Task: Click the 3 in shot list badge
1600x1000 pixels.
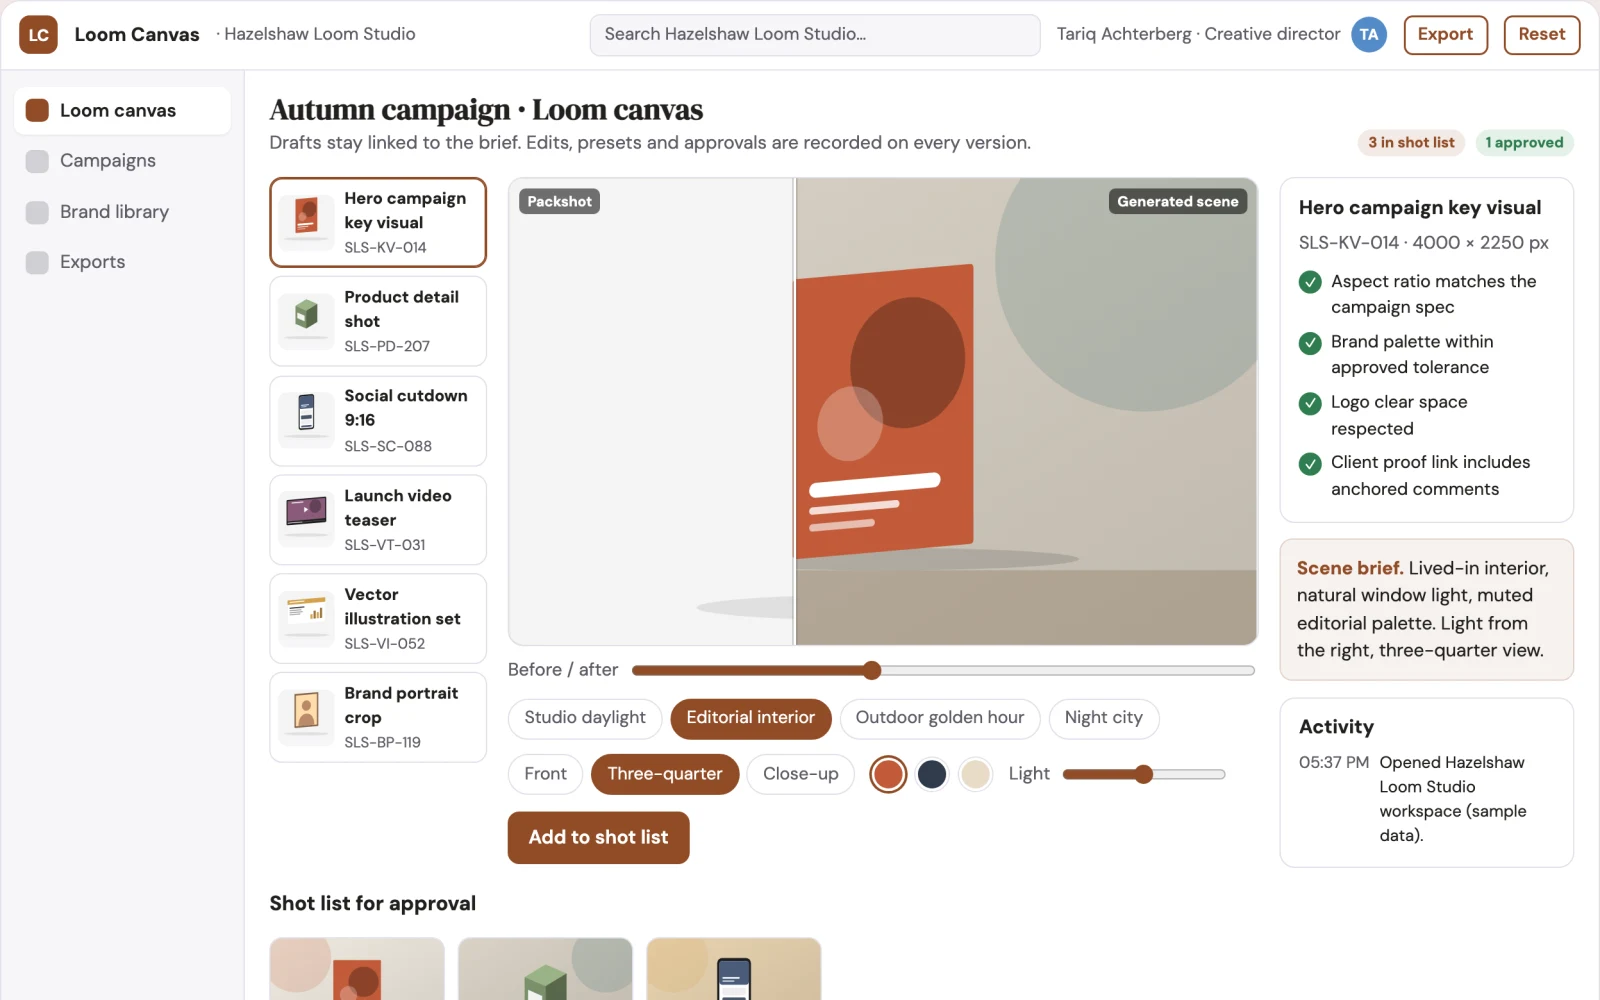Action: coord(1411,143)
